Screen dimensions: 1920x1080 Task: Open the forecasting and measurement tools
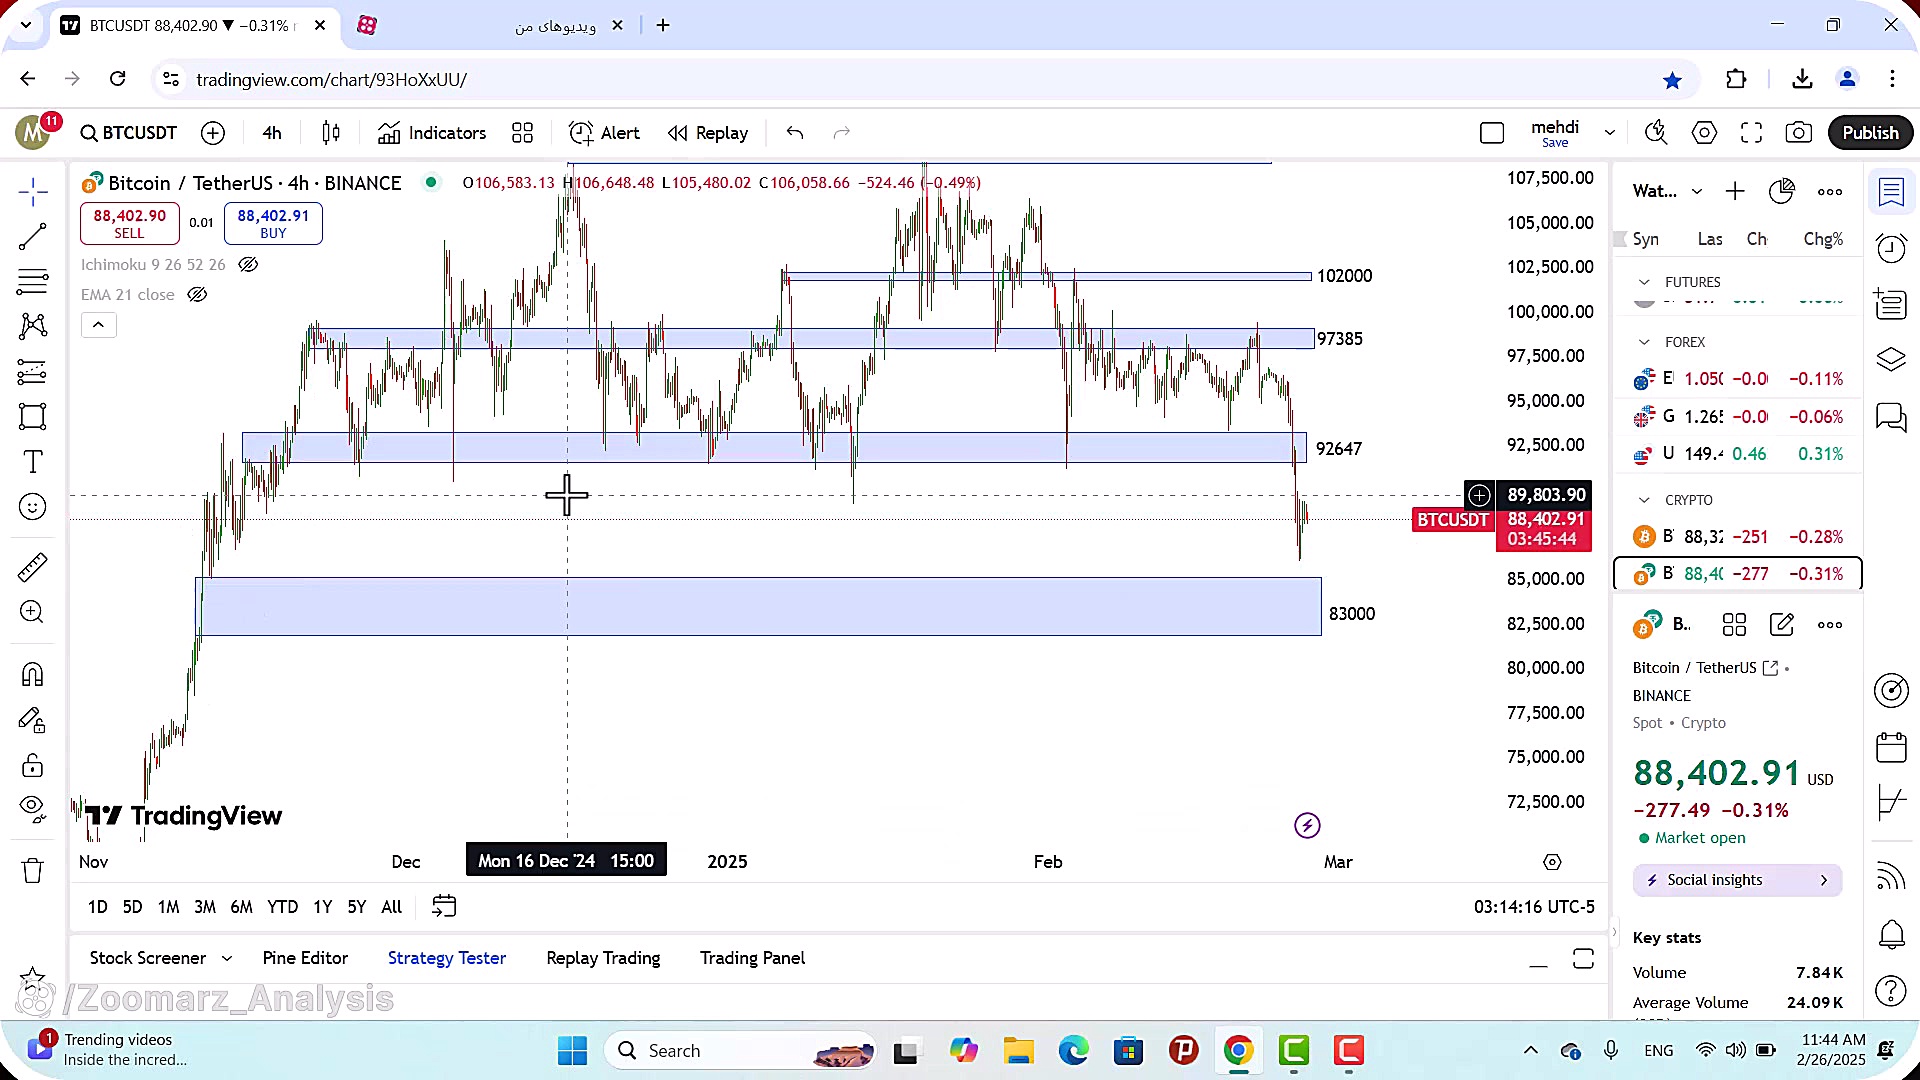coord(32,372)
